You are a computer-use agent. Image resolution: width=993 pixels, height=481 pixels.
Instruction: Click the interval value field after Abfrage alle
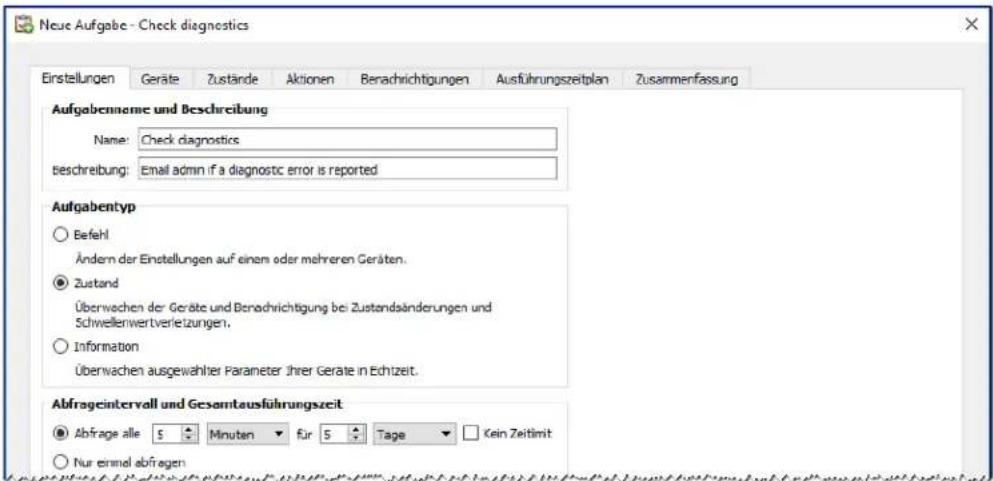pos(167,434)
